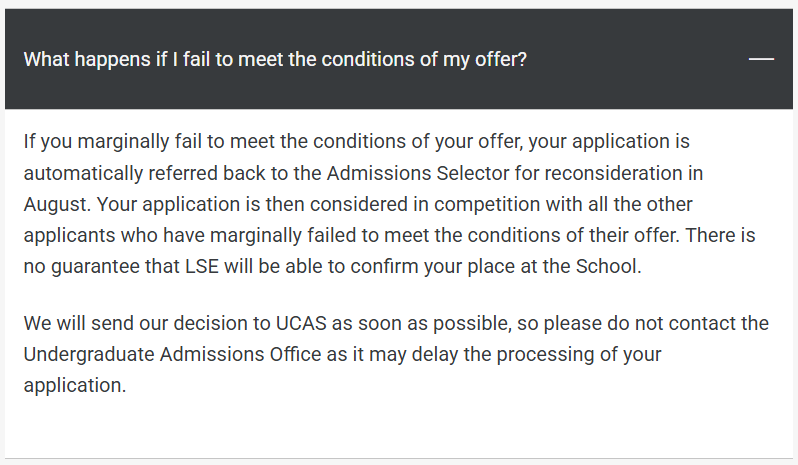The image size is (798, 465).
Task: Click the words 'no guarantee' in the paragraph
Action: tap(81, 267)
